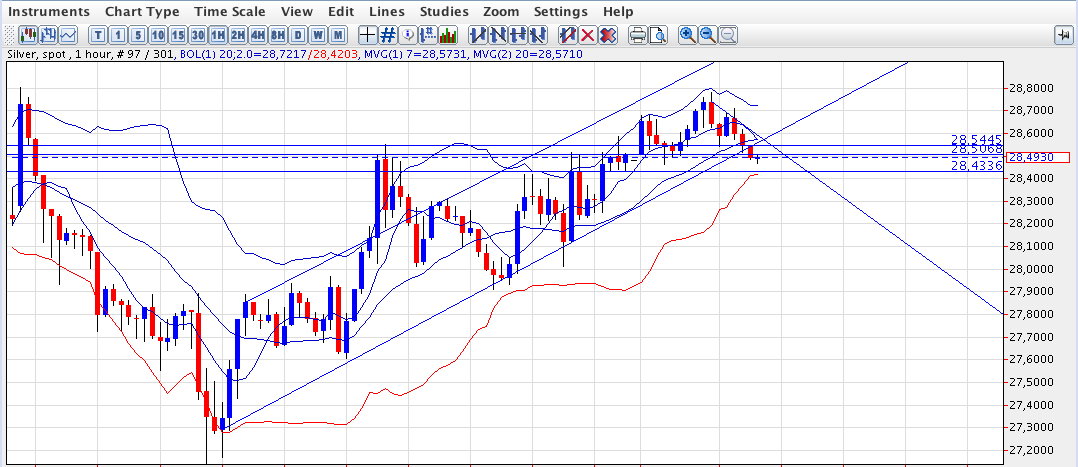
Task: Open the Instruments menu
Action: pyautogui.click(x=48, y=11)
